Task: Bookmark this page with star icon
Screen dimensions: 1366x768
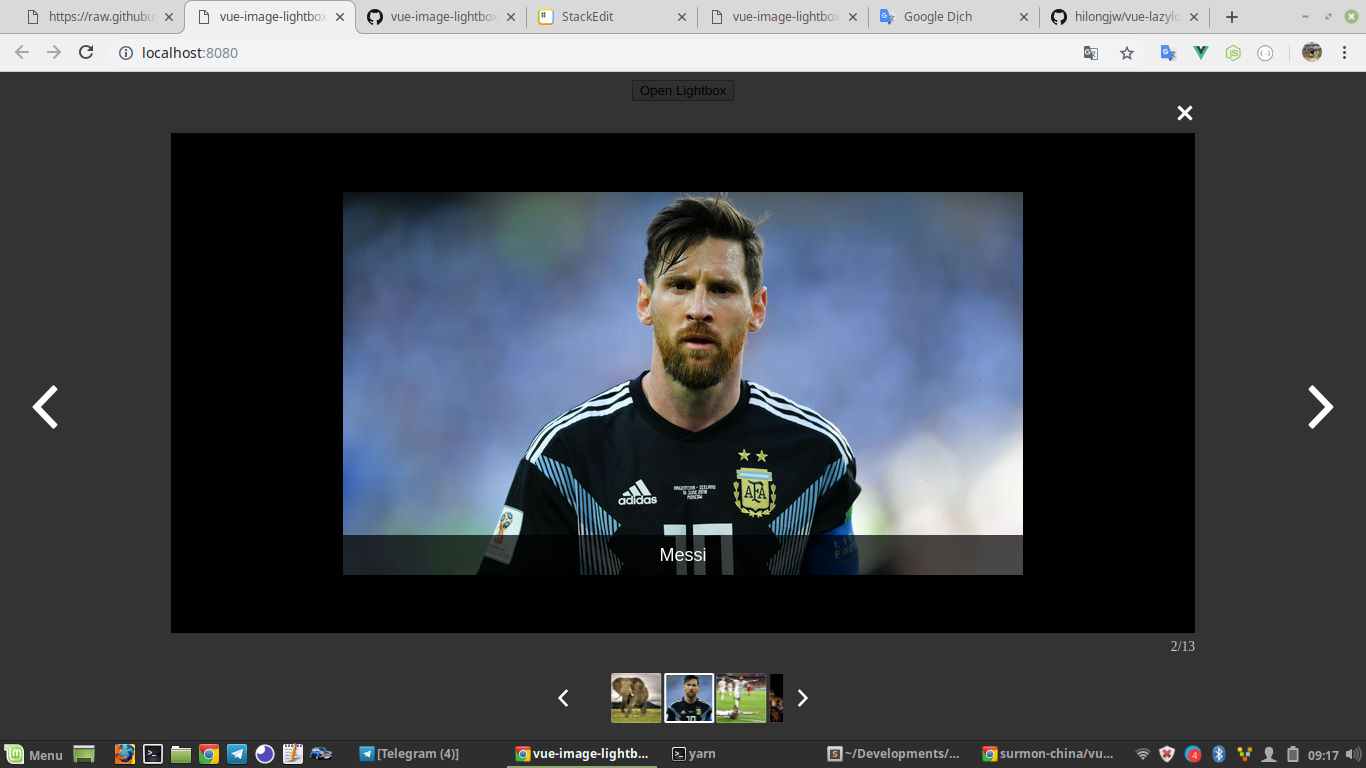Action: (x=1127, y=53)
